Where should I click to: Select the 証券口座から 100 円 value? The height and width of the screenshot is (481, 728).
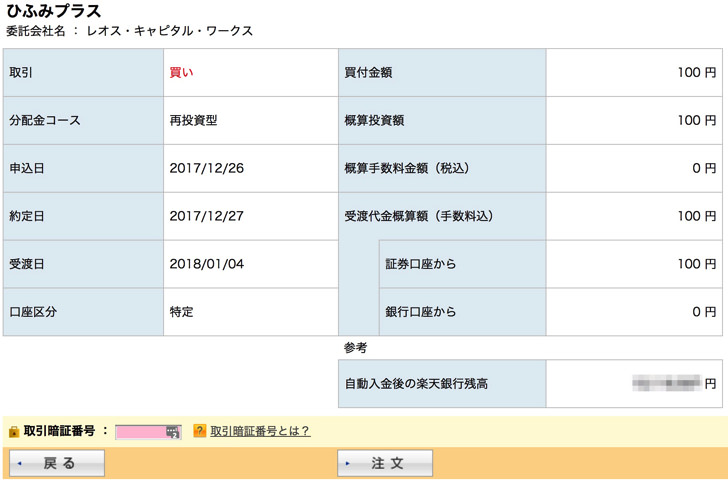[x=696, y=264]
